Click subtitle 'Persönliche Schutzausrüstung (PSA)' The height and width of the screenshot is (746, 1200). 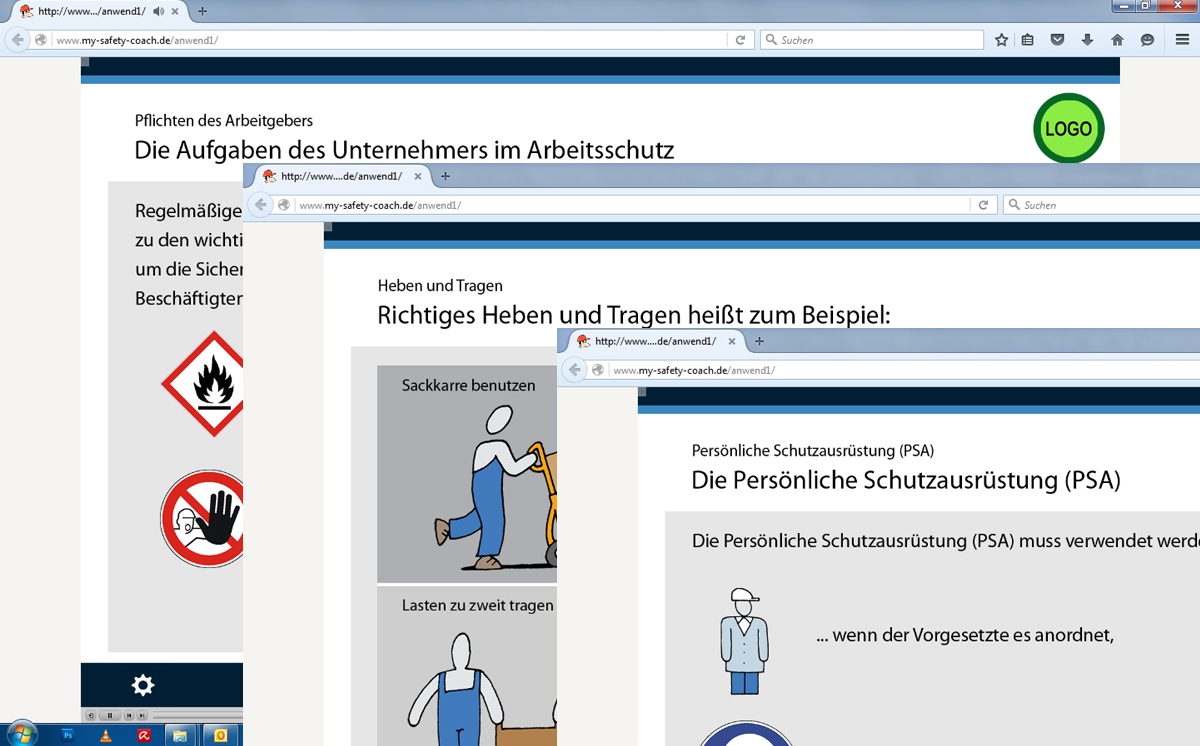(813, 451)
